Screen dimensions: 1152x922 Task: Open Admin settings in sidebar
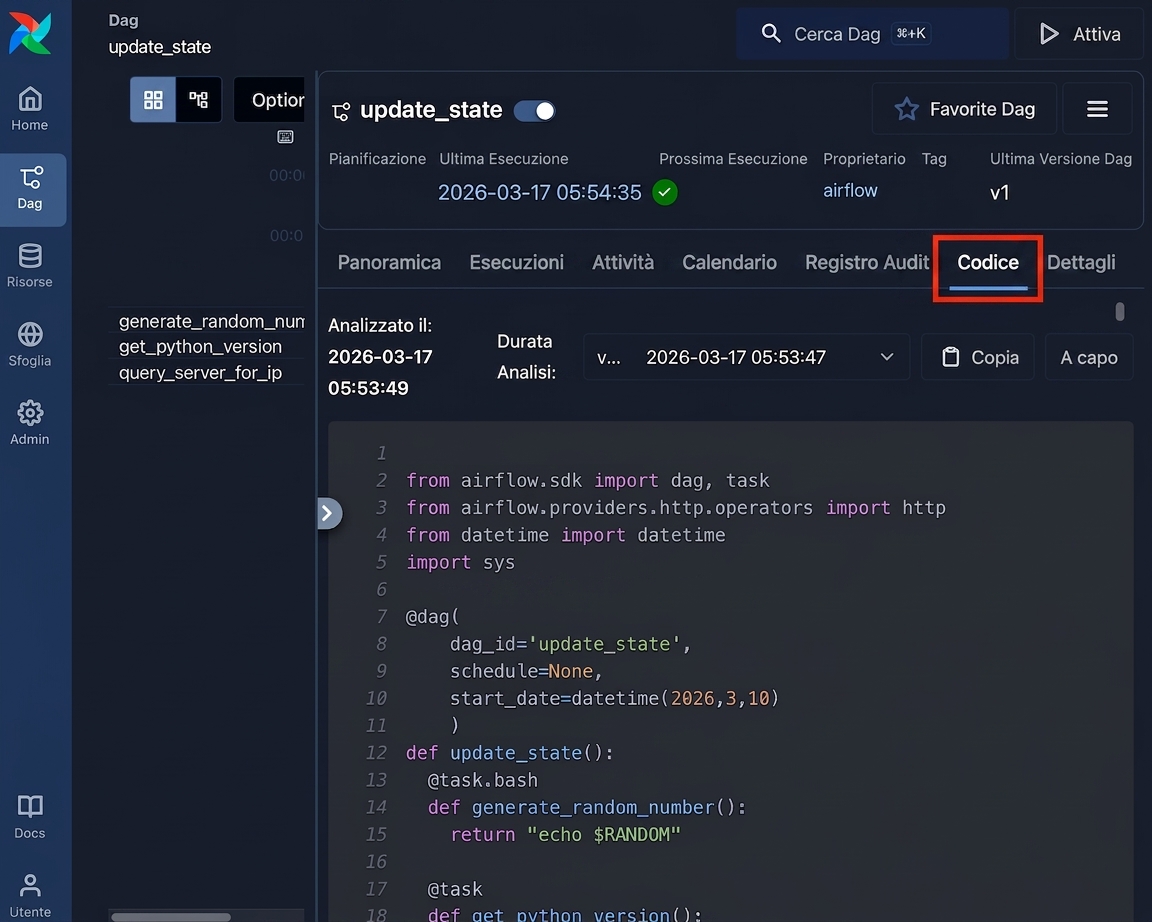30,423
